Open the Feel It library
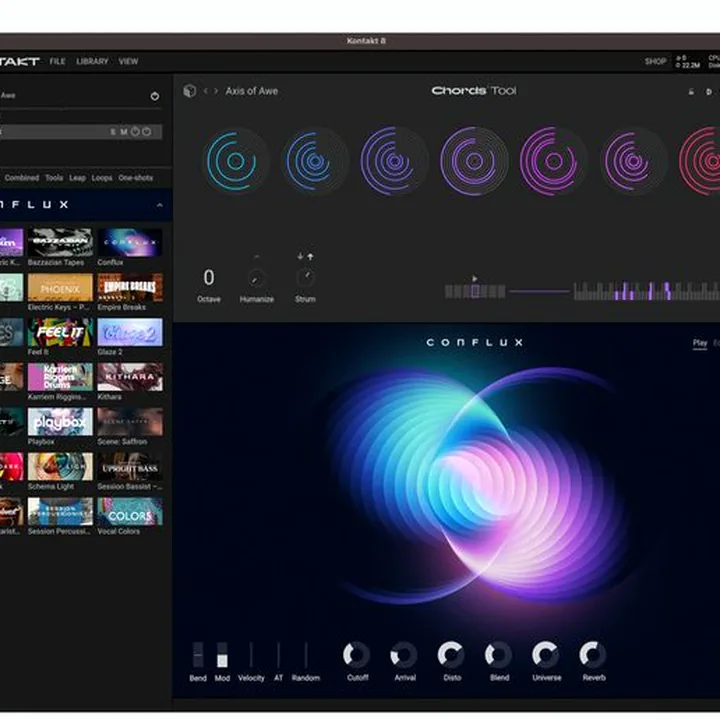The image size is (720, 720). coord(60,332)
